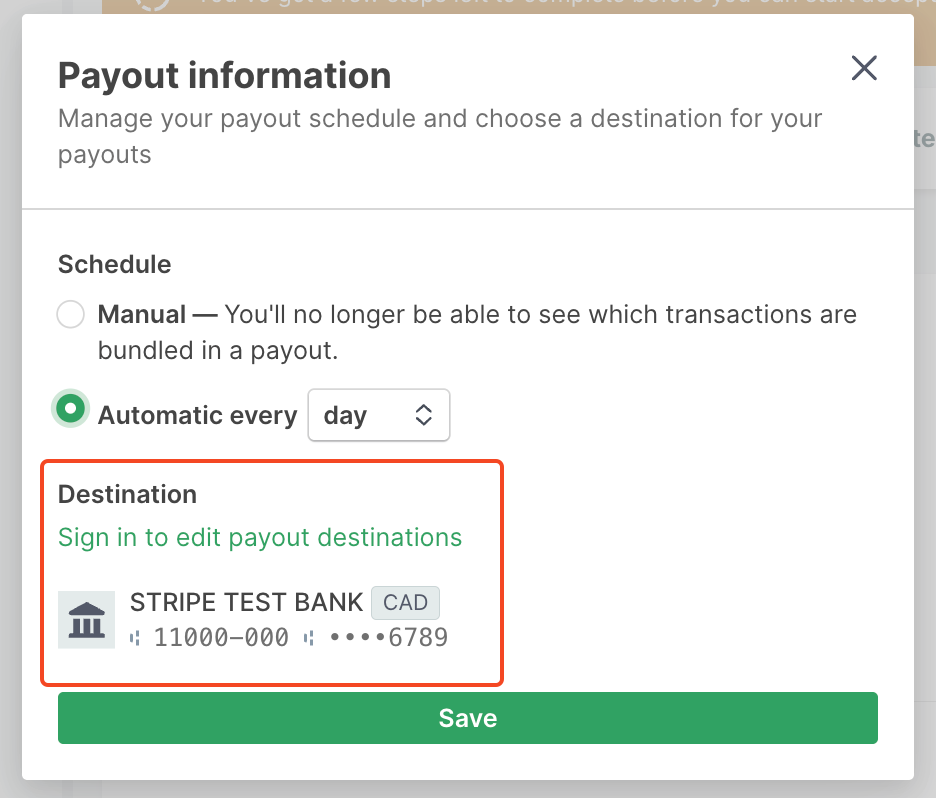Select the Automatic every radio button
936x798 pixels.
click(71, 408)
